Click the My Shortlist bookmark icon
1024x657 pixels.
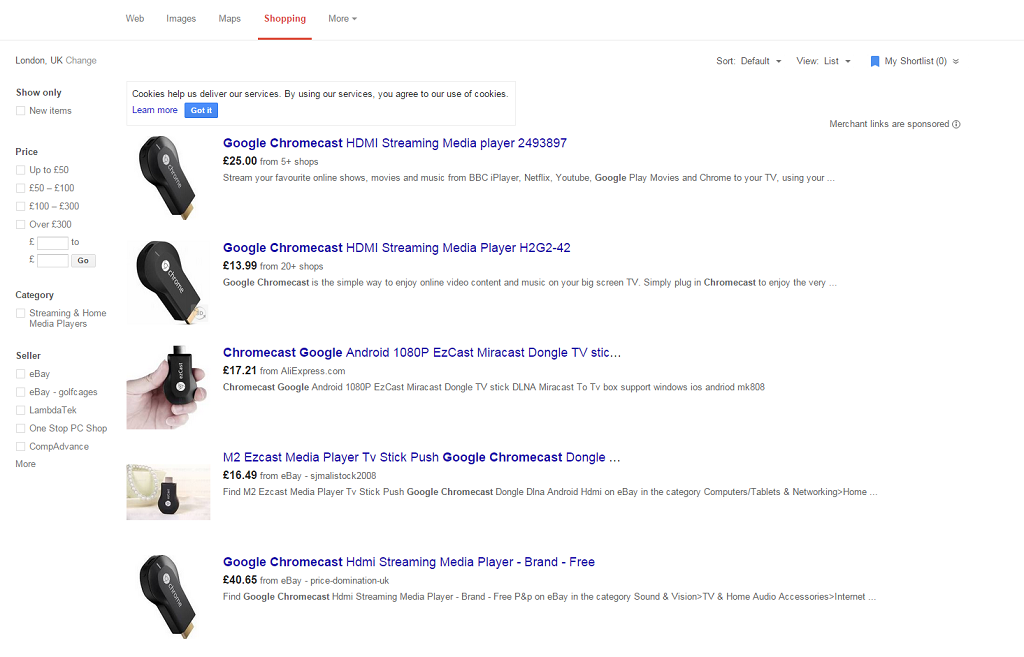(x=874, y=61)
